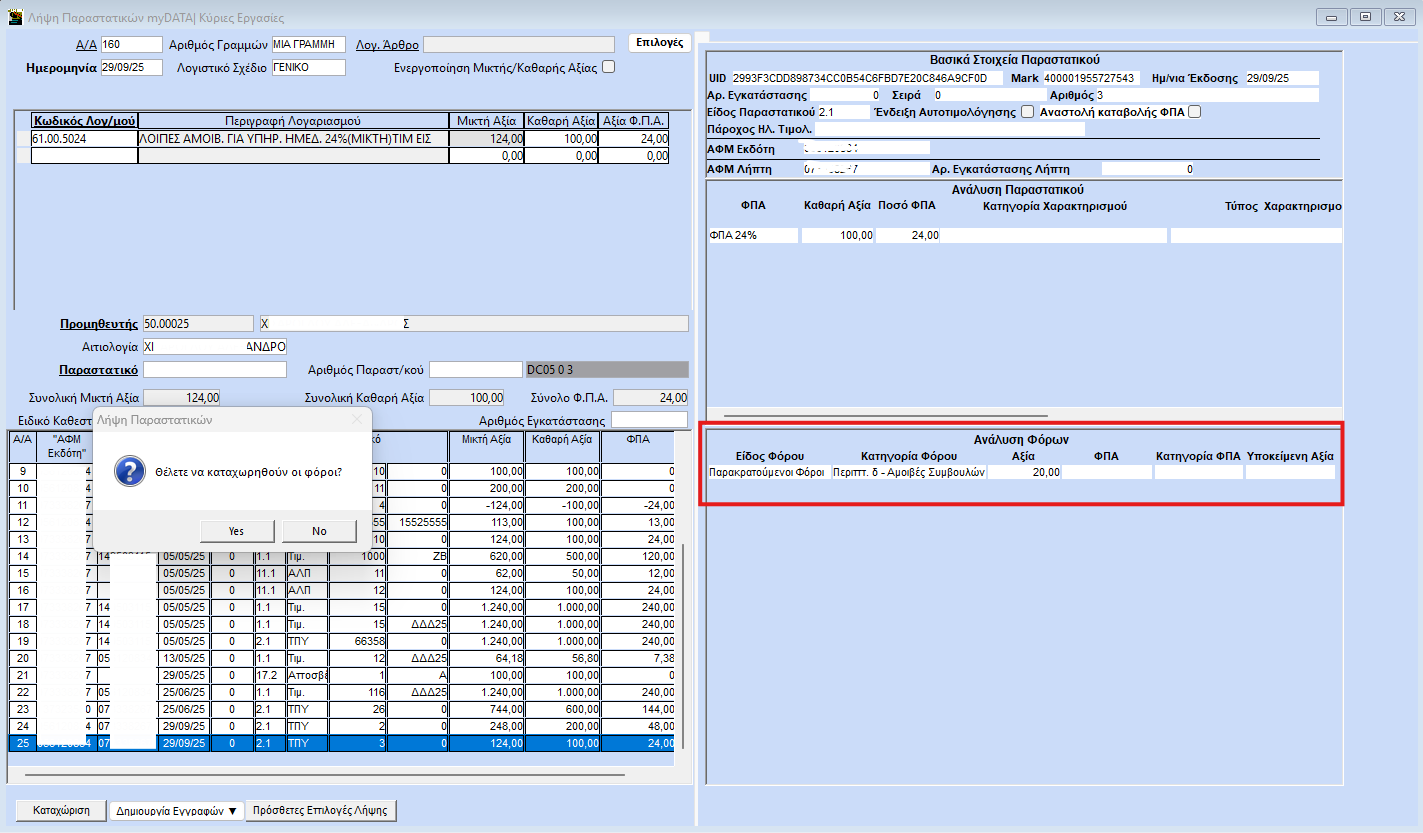Enable Ένδειξη Αυτοτιμολόγησης checkbox
Viewport: 1423px width, 833px height.
1027,112
